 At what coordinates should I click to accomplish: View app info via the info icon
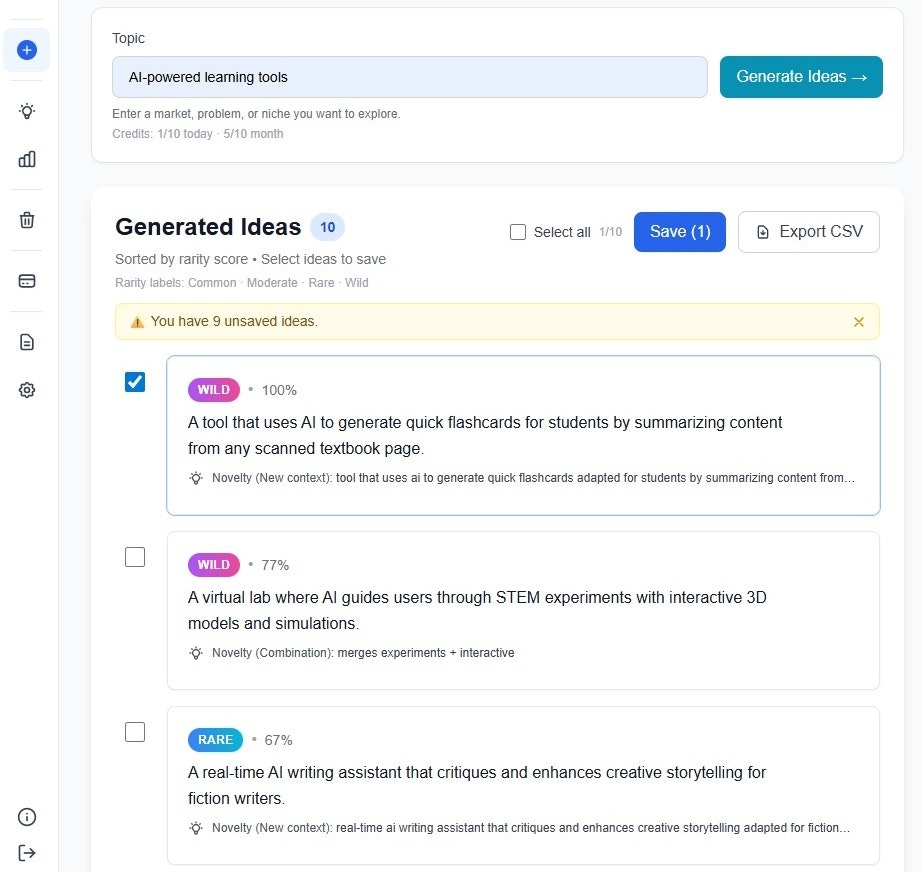26,817
